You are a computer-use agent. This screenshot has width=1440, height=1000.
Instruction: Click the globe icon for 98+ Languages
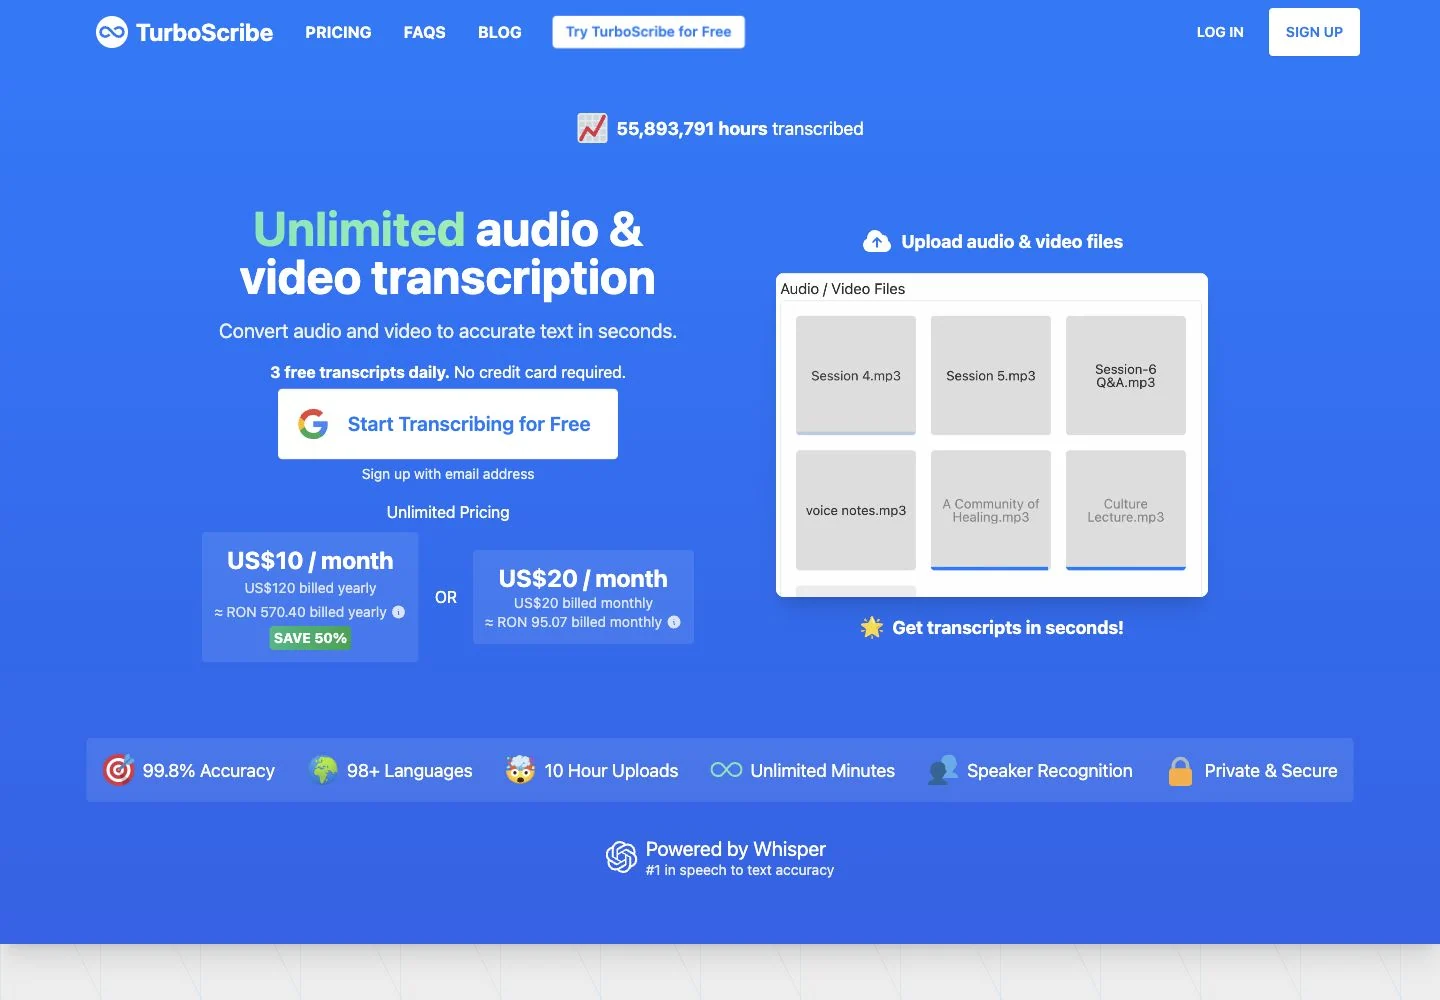(x=323, y=770)
